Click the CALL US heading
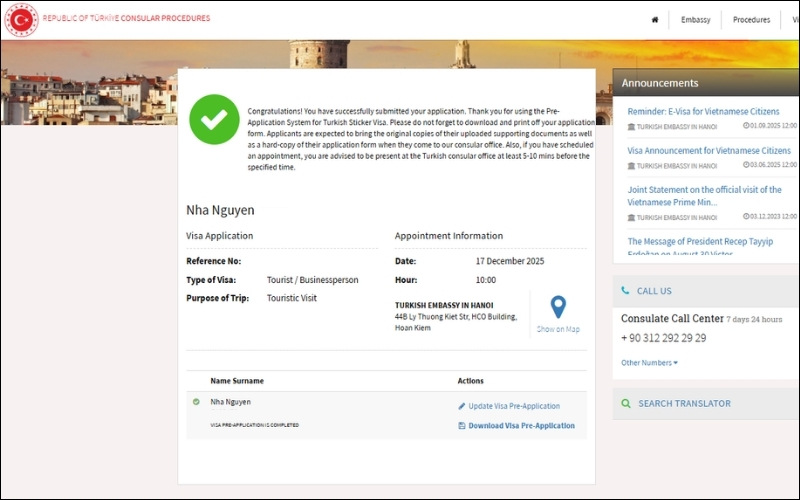Screen dimensions: 800x500 point(654,291)
